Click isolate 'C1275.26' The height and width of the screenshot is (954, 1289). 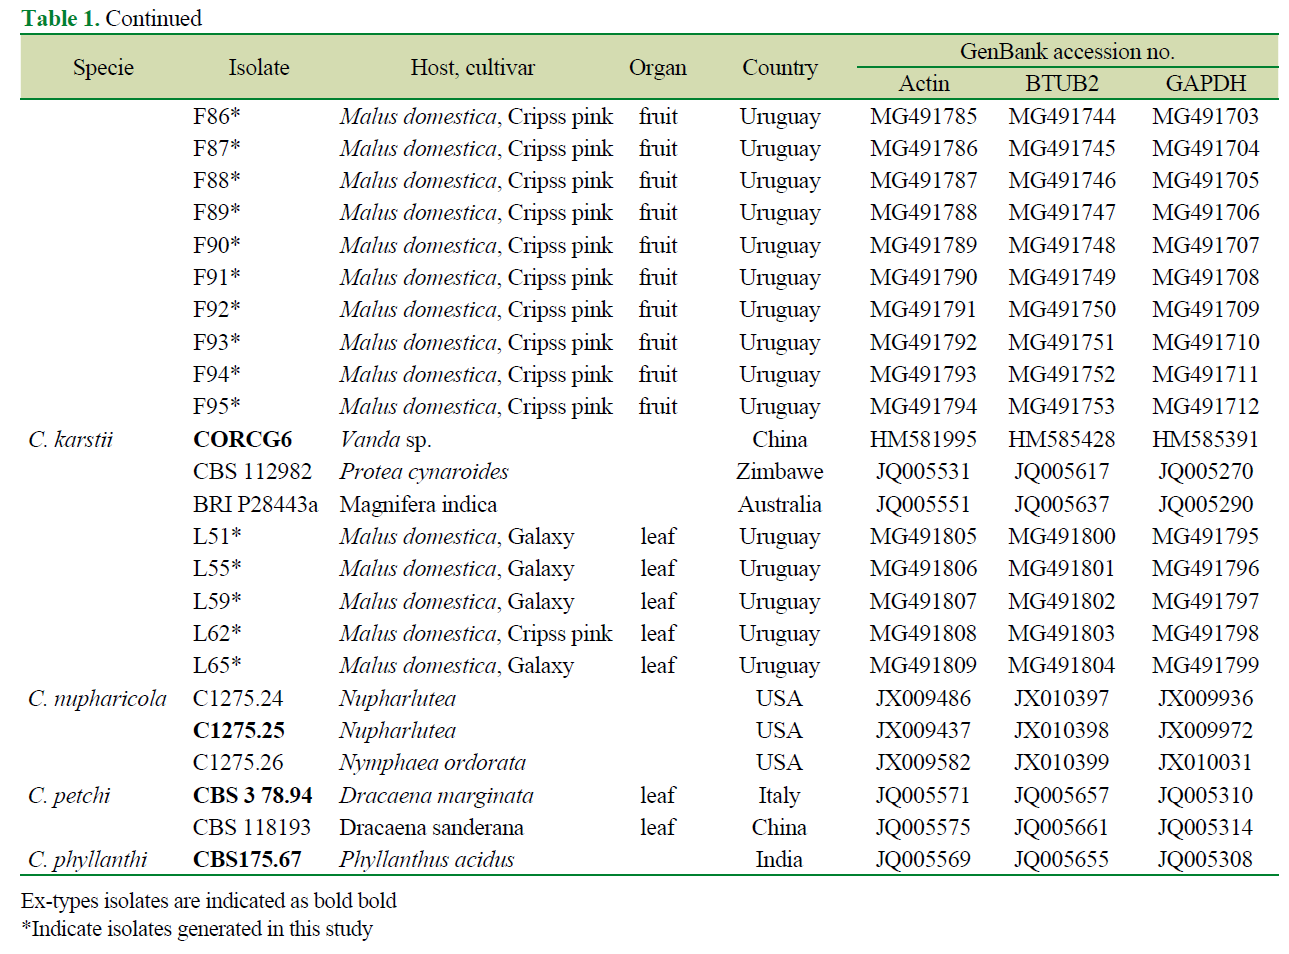(x=238, y=762)
